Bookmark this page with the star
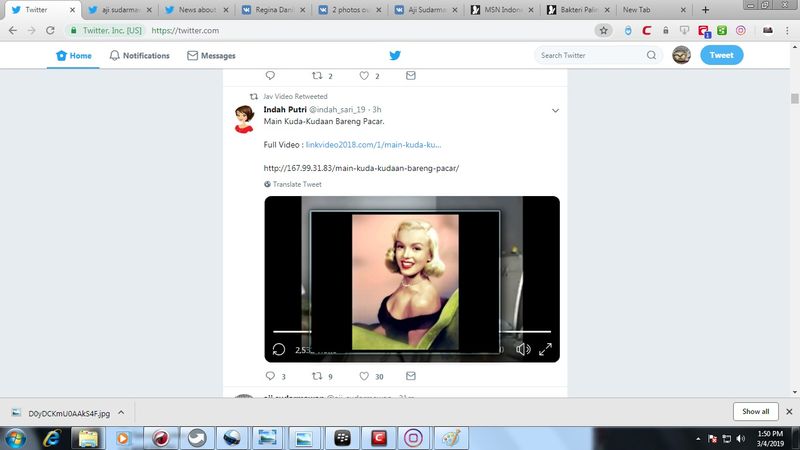Viewport: 800px width, 450px height. coord(604,31)
